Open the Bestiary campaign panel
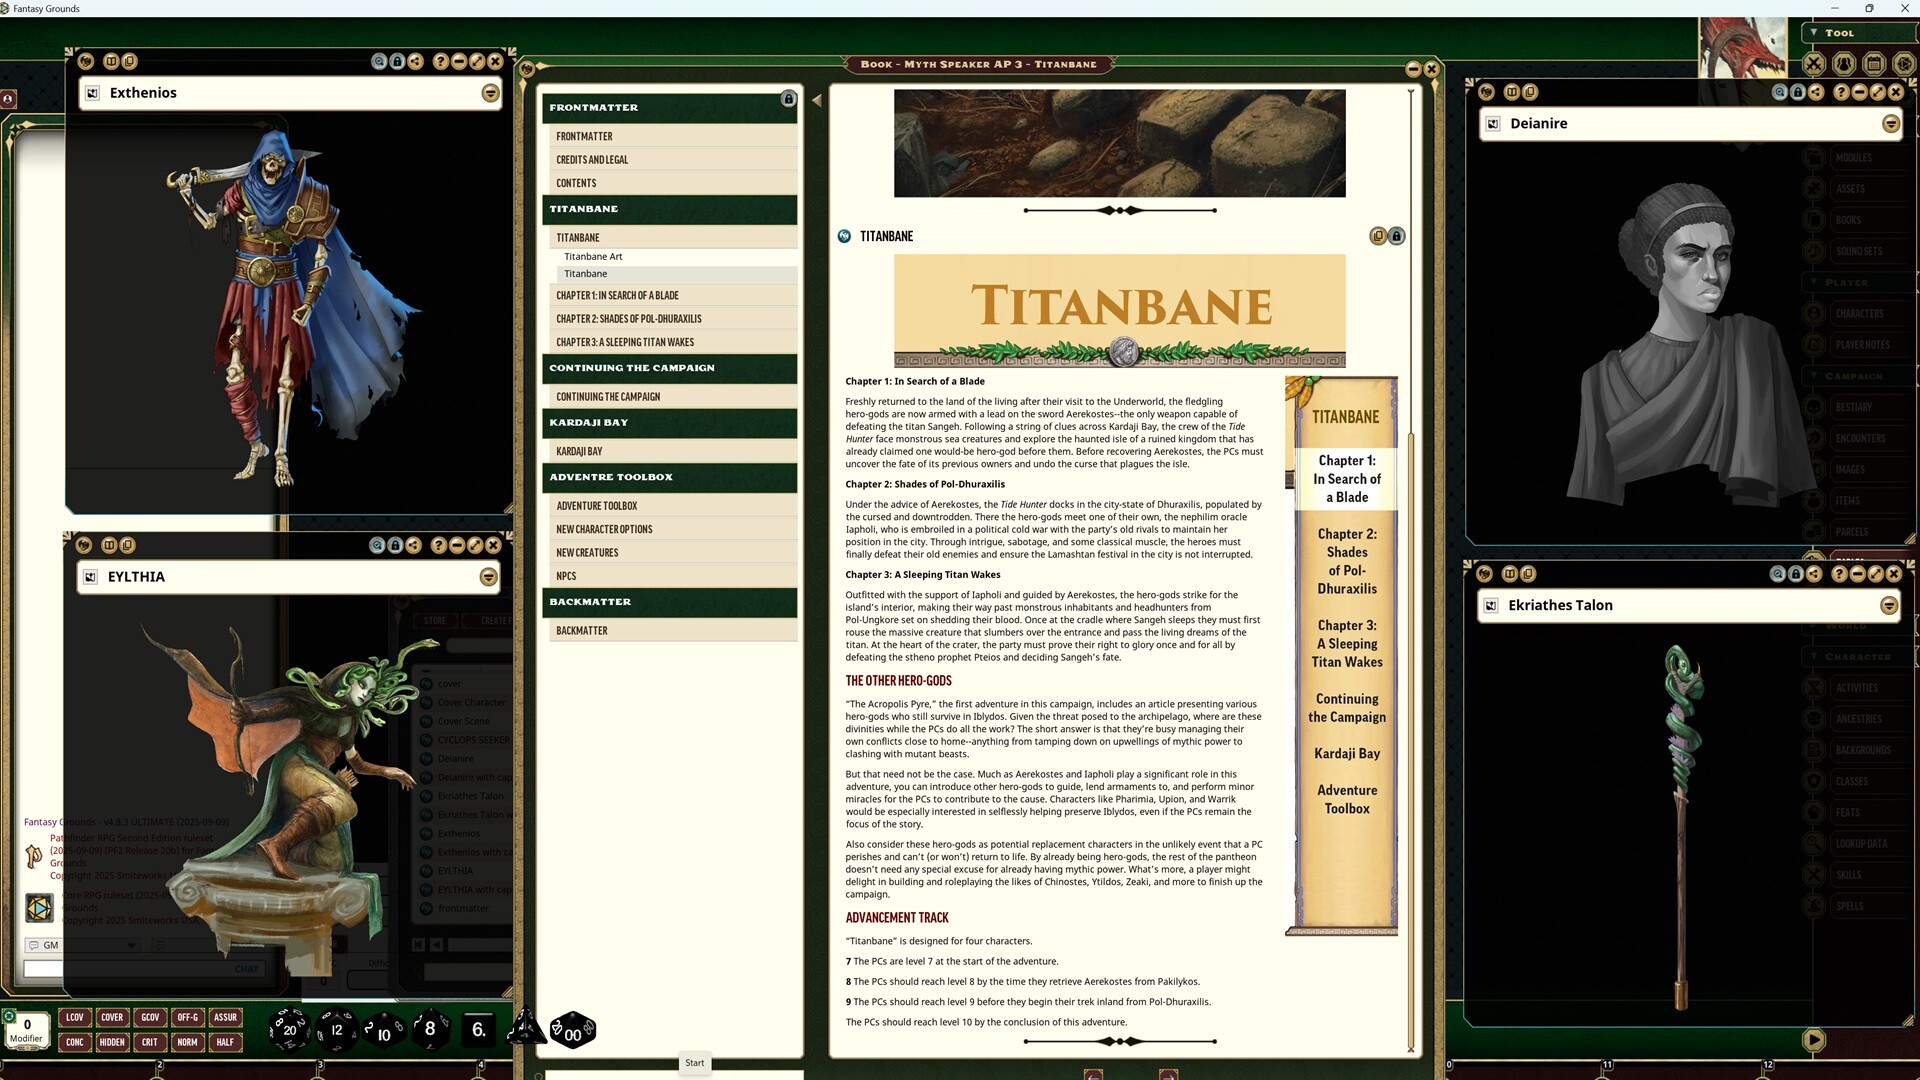This screenshot has width=1920, height=1080. click(1856, 407)
